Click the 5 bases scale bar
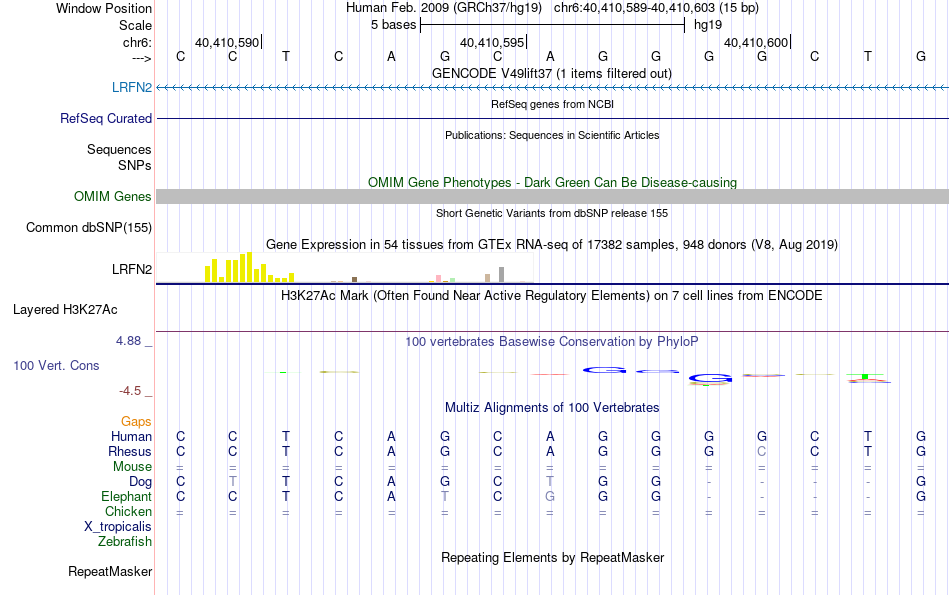 coord(552,25)
